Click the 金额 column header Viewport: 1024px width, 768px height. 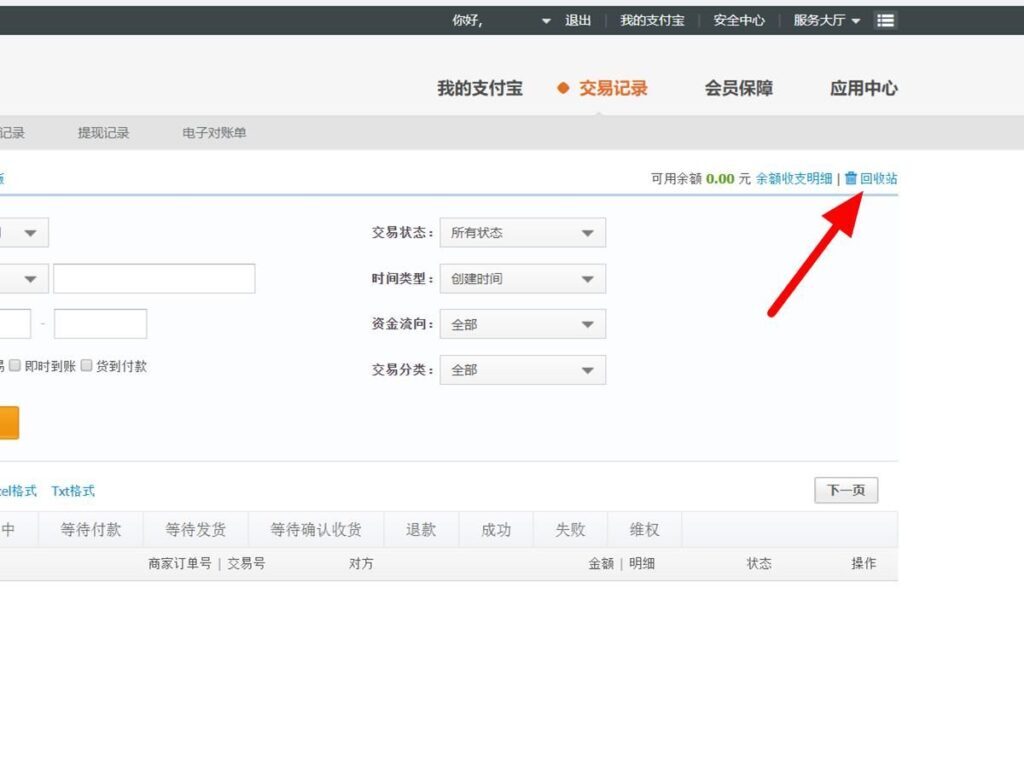pyautogui.click(x=601, y=564)
